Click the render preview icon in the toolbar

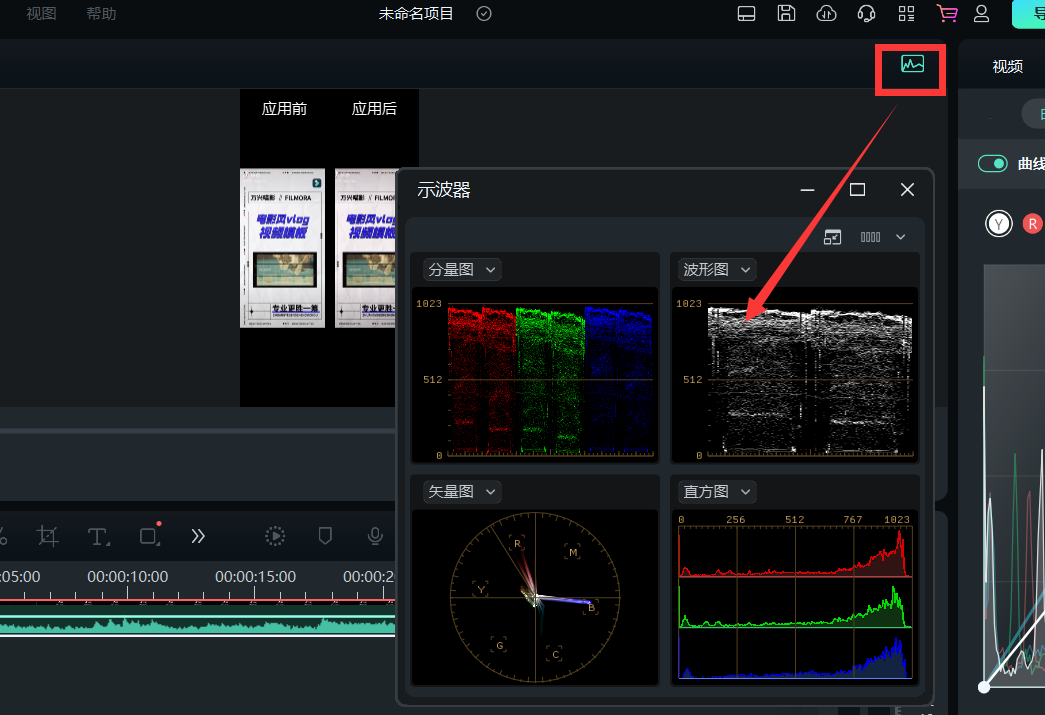click(274, 536)
